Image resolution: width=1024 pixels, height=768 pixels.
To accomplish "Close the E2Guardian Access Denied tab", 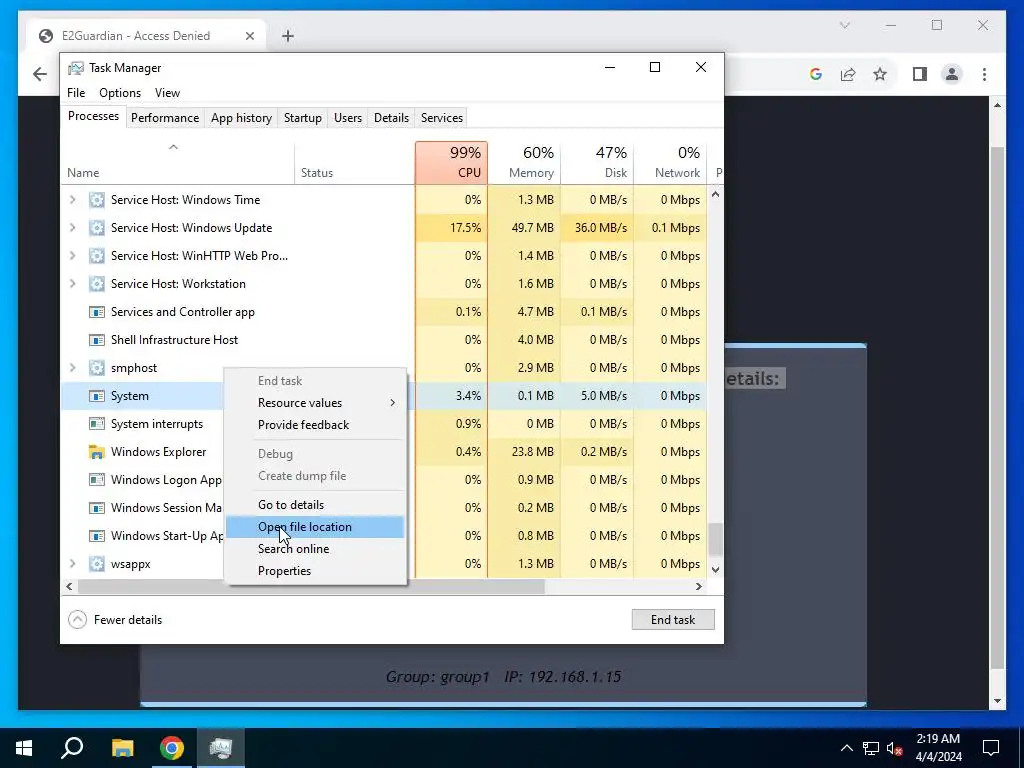I will (x=249, y=36).
